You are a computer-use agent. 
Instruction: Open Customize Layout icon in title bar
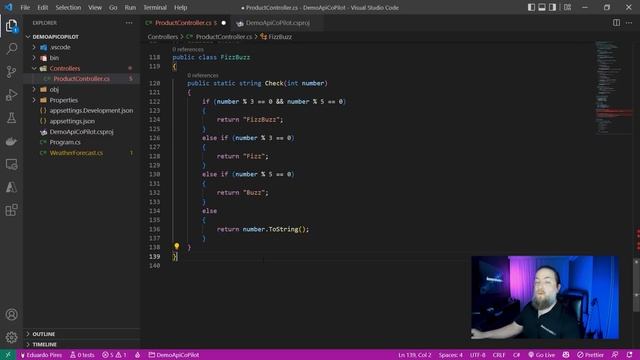[567, 7]
